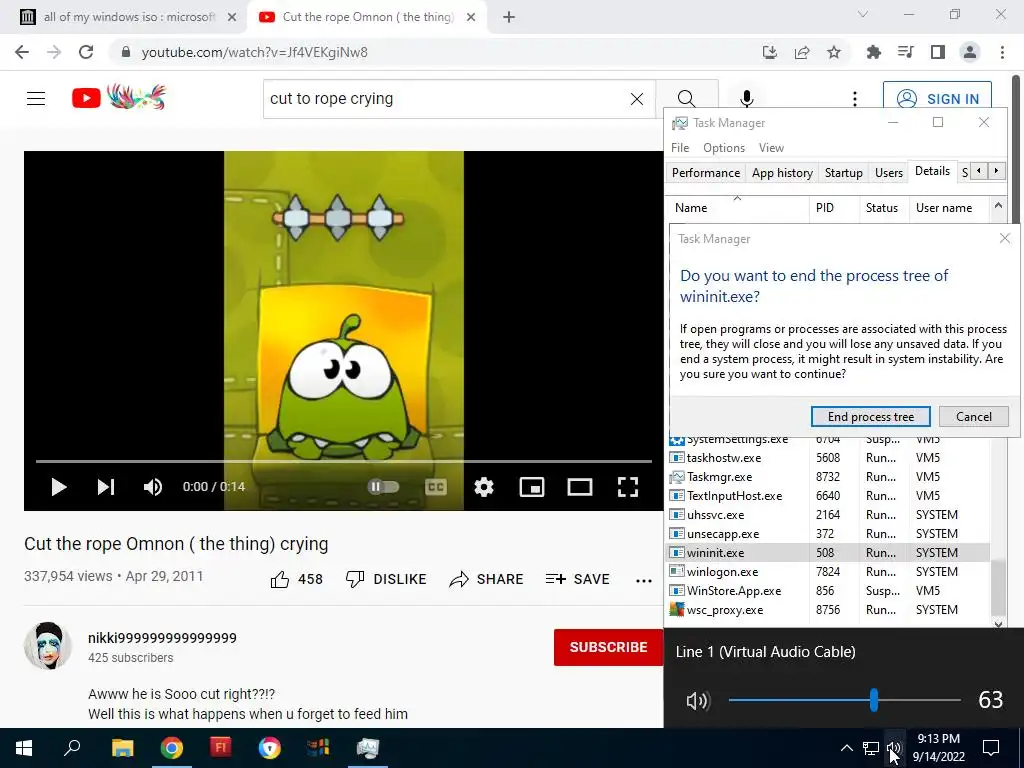Viewport: 1024px width, 768px height.
Task: Mute Line 1 Virtual Audio Cable speaker
Action: point(697,701)
